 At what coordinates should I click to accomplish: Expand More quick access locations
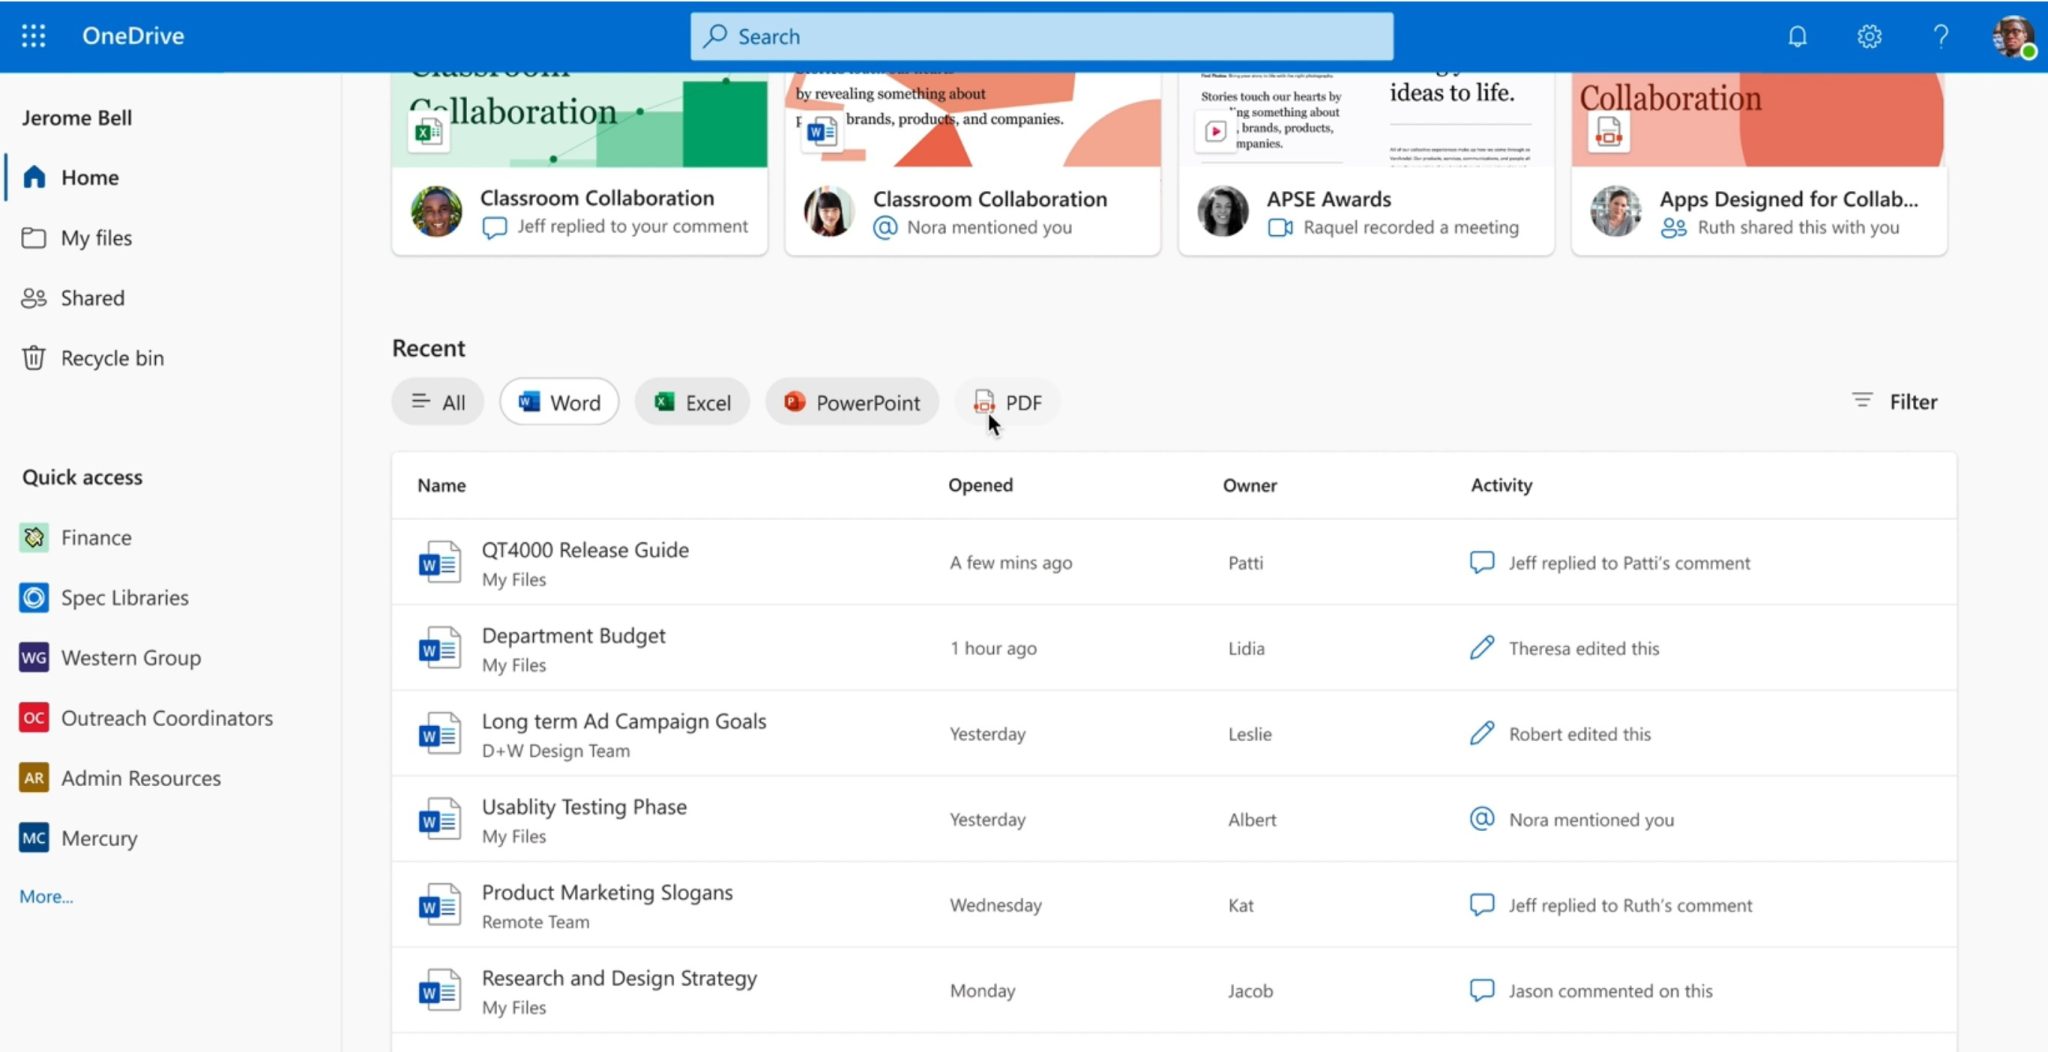pos(46,896)
